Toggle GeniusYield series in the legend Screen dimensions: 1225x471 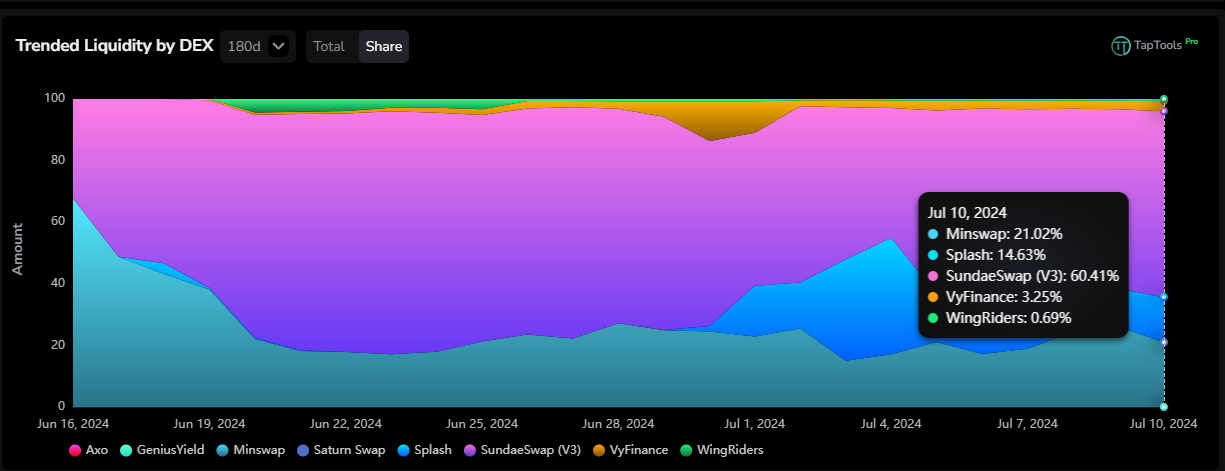coord(161,450)
